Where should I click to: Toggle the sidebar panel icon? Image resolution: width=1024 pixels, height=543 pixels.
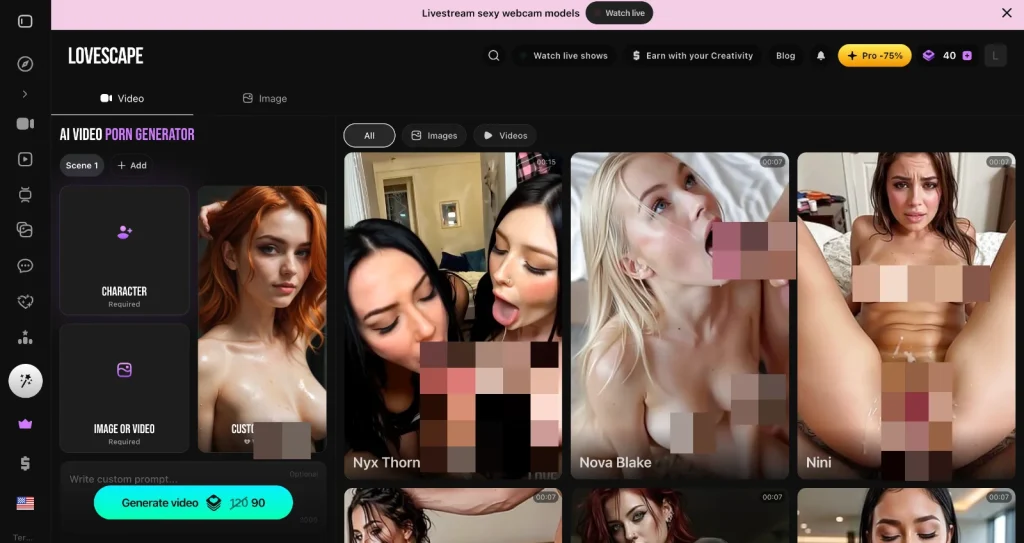[25, 22]
